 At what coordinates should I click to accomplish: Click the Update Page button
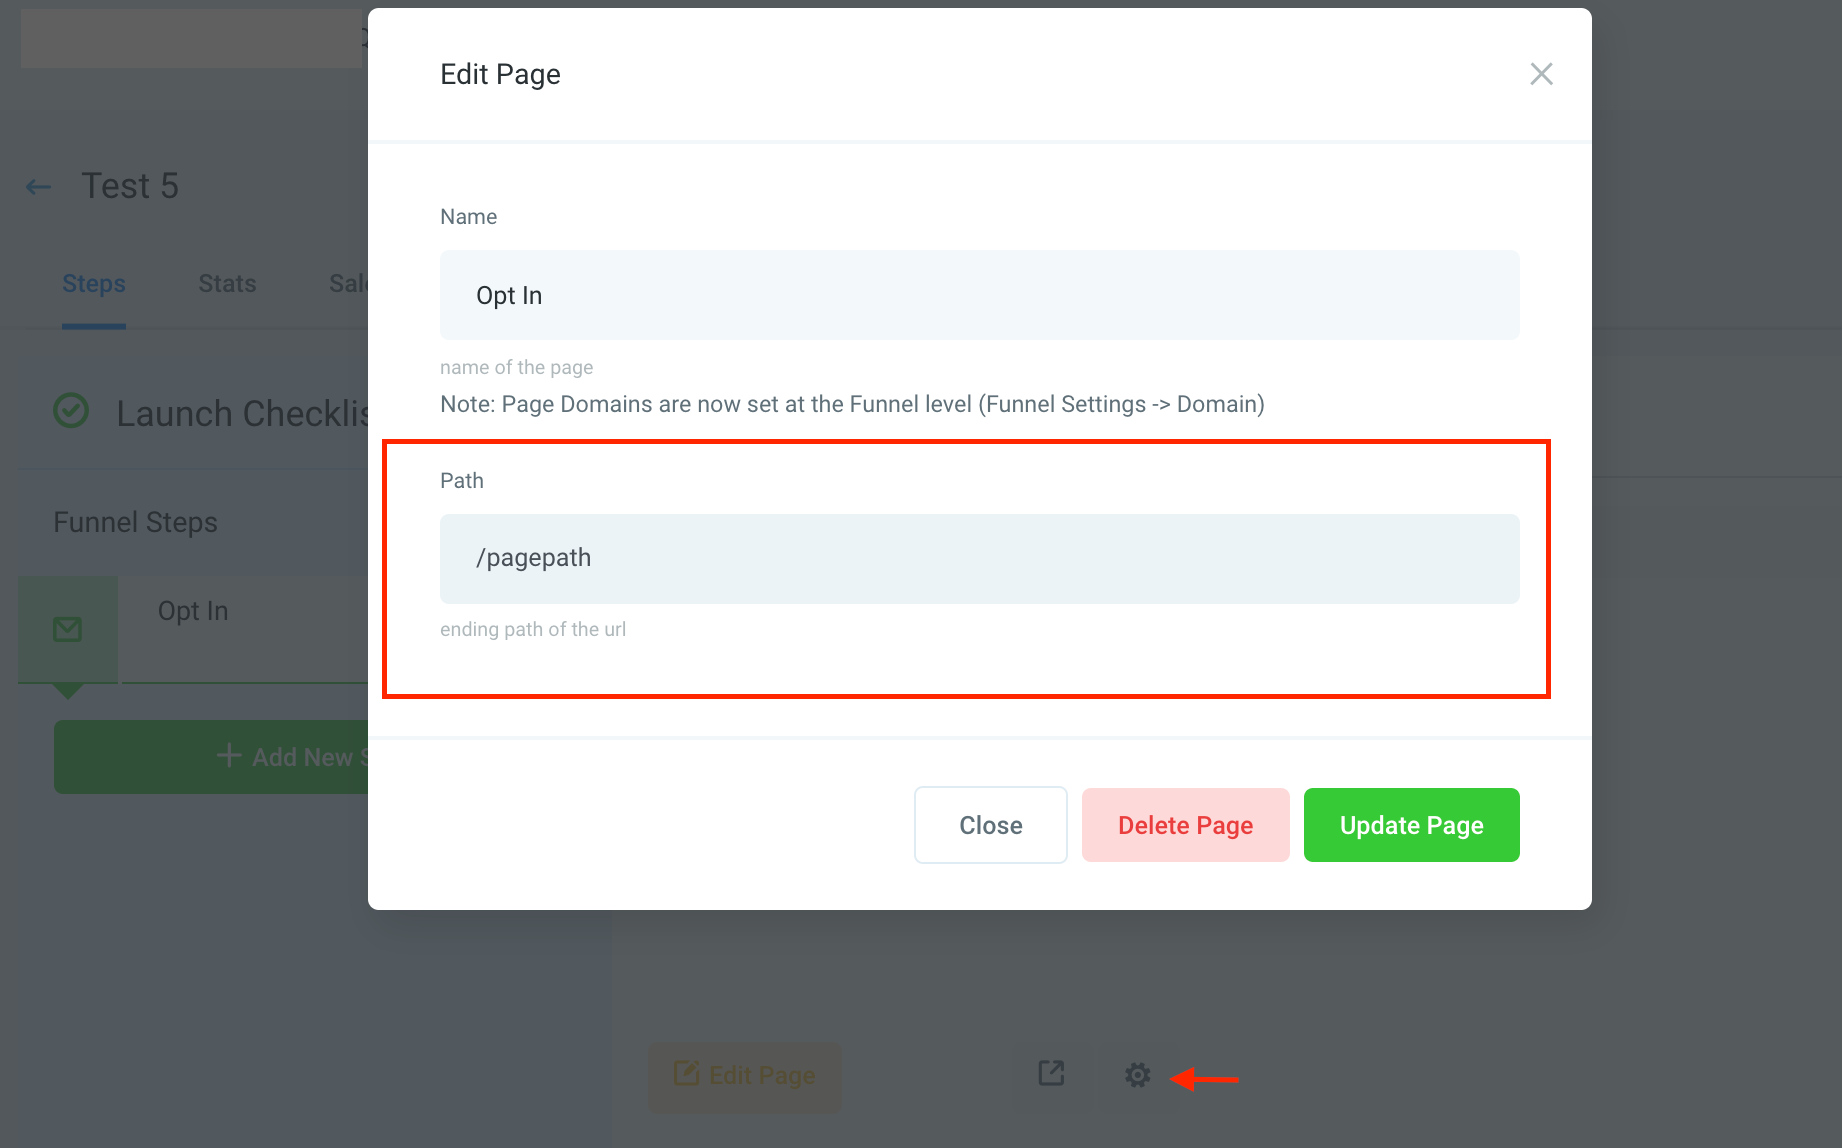(1411, 825)
